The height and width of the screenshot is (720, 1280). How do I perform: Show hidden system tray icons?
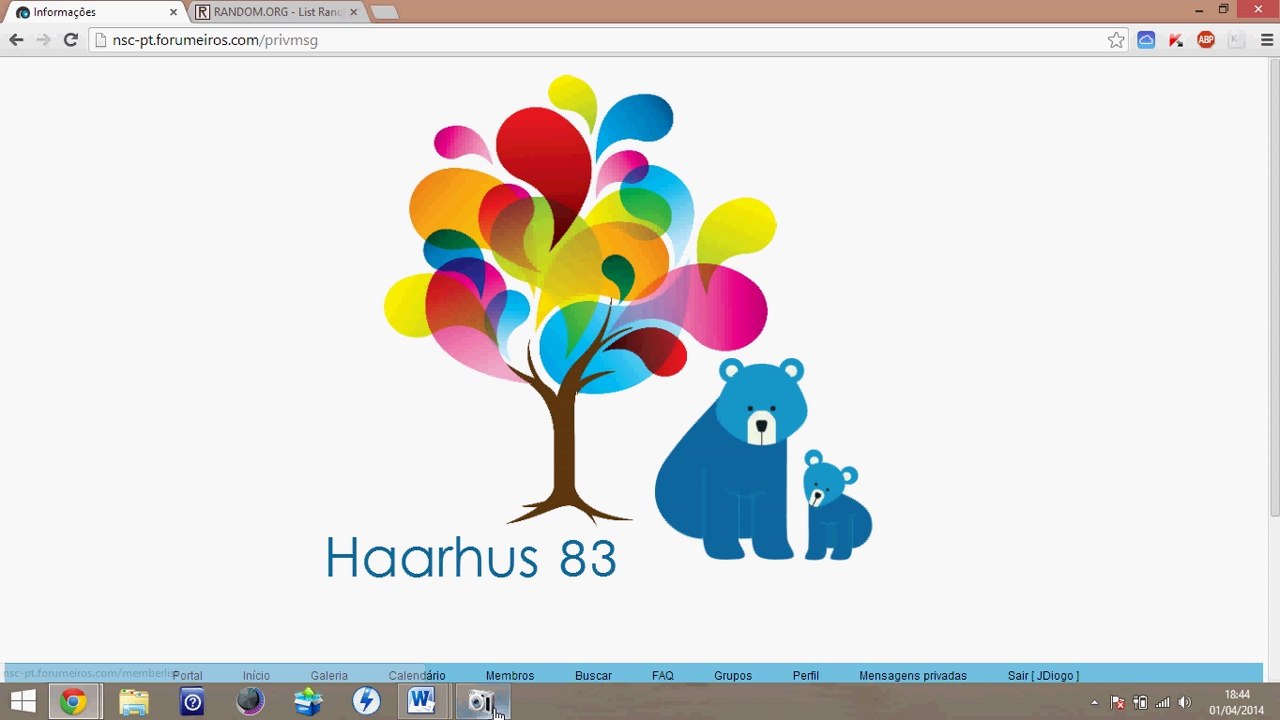(1094, 703)
